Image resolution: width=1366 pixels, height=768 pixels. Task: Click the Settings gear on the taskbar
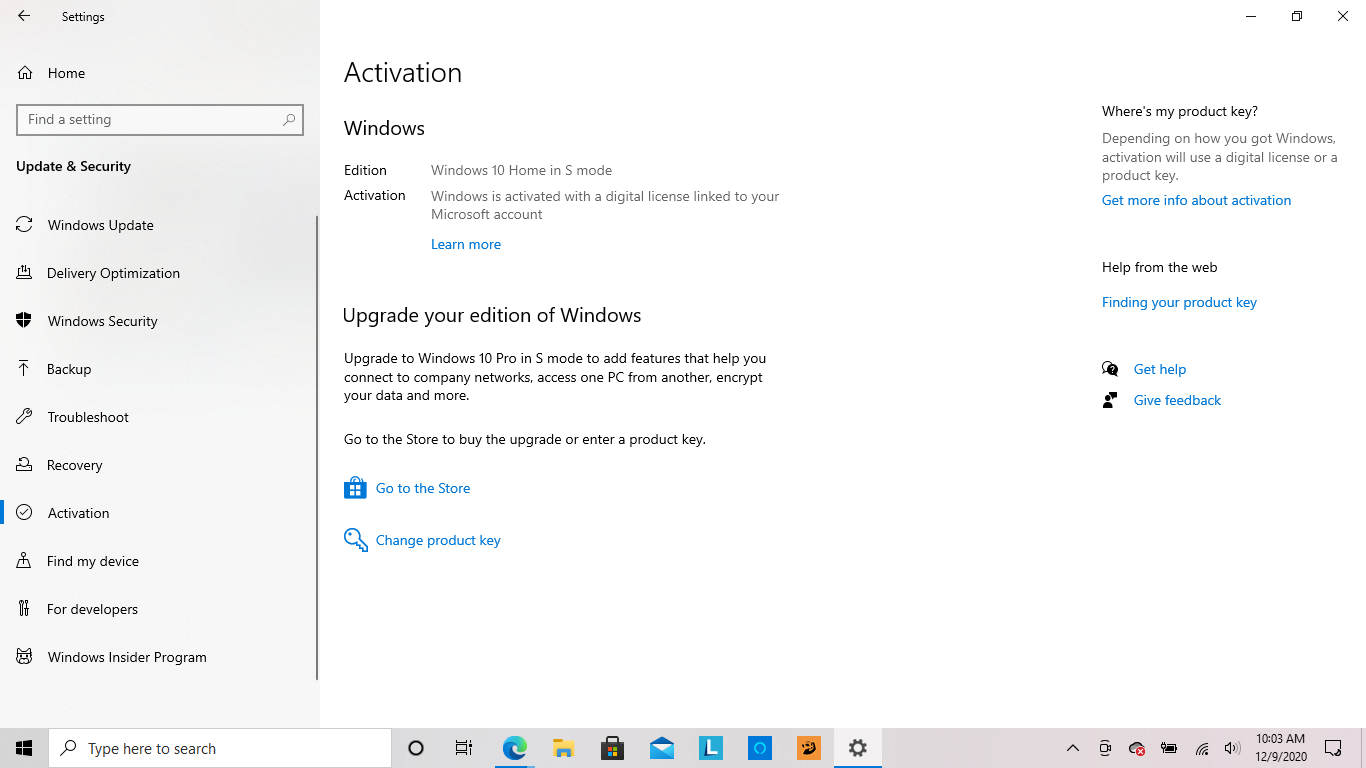click(857, 748)
